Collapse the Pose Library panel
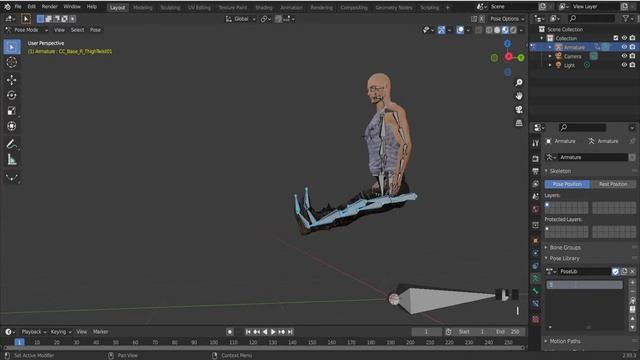 tap(564, 258)
